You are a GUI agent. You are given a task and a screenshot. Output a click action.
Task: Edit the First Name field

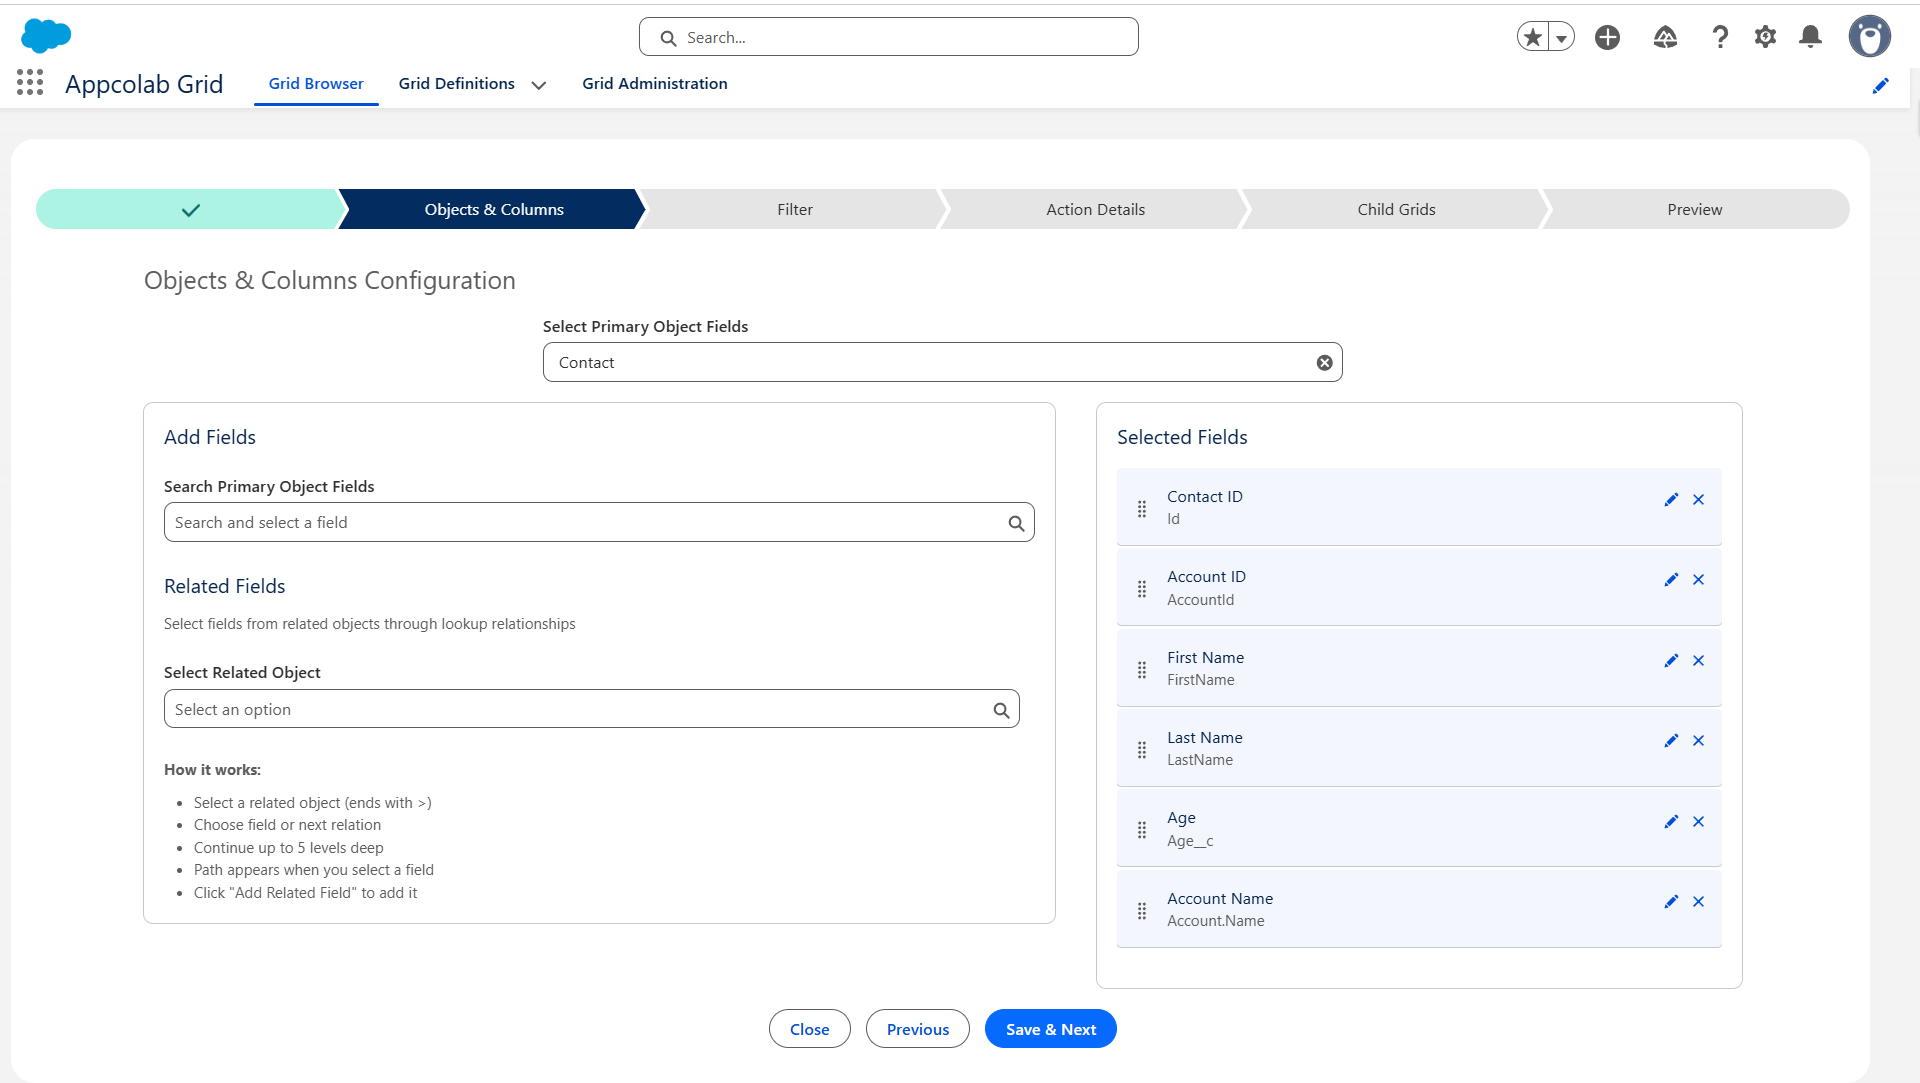tap(1671, 661)
